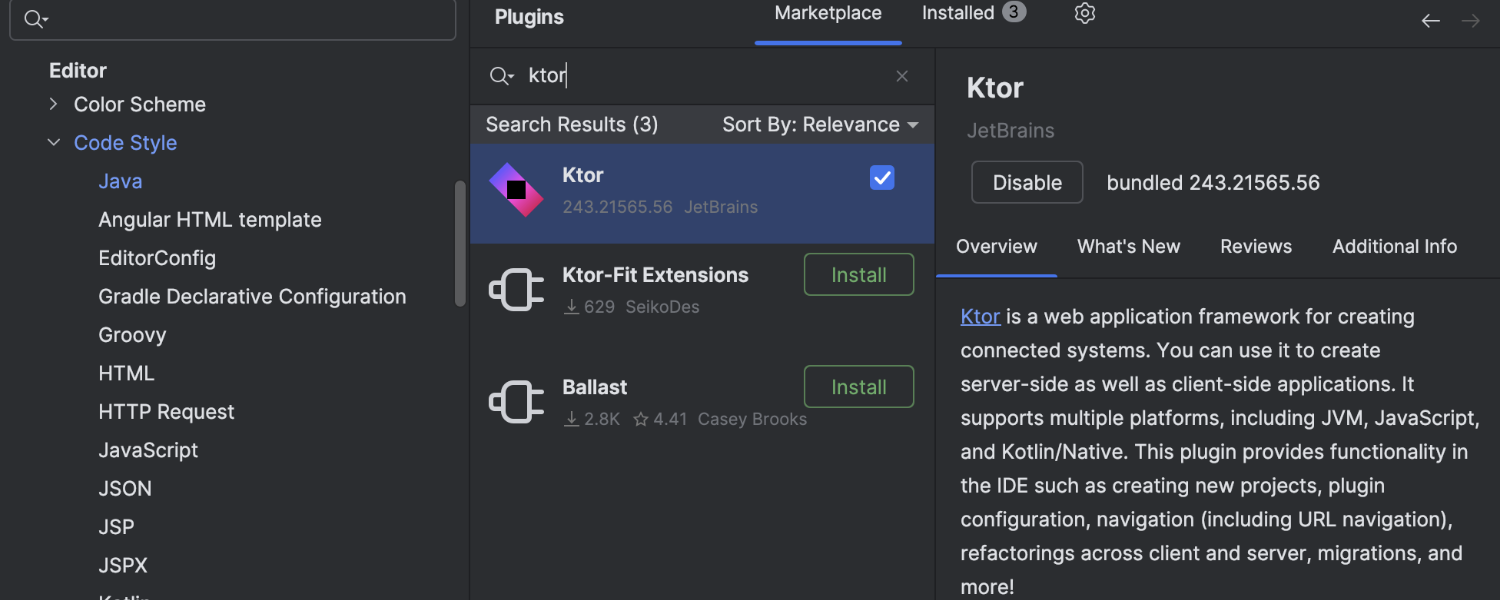Image resolution: width=1500 pixels, height=600 pixels.
Task: Follow the Ktor hyperlink in overview
Action: pyautogui.click(x=980, y=317)
